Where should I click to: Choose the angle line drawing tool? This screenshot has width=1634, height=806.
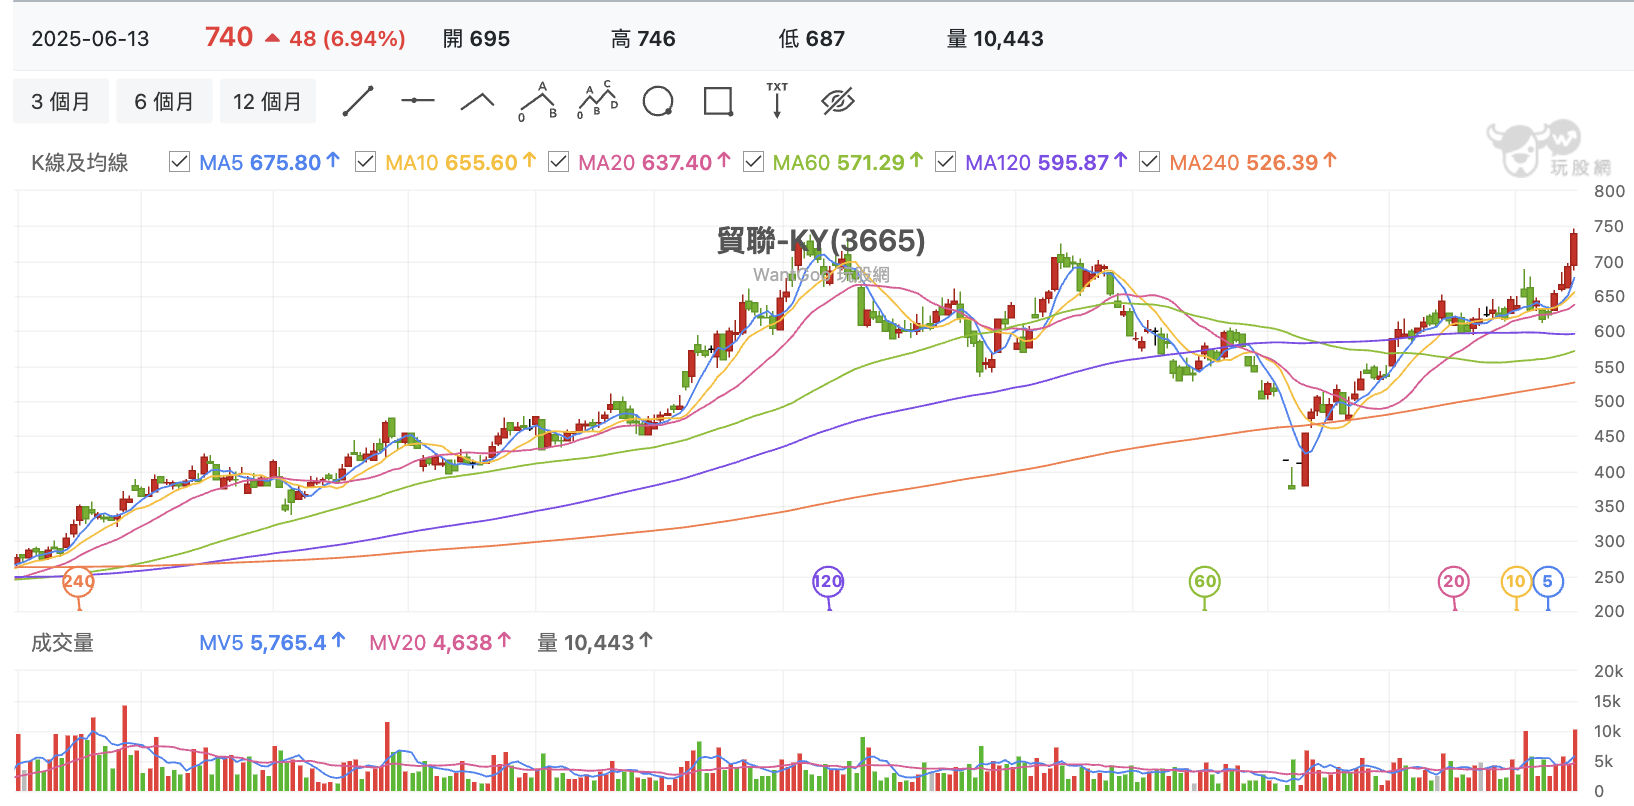click(478, 101)
